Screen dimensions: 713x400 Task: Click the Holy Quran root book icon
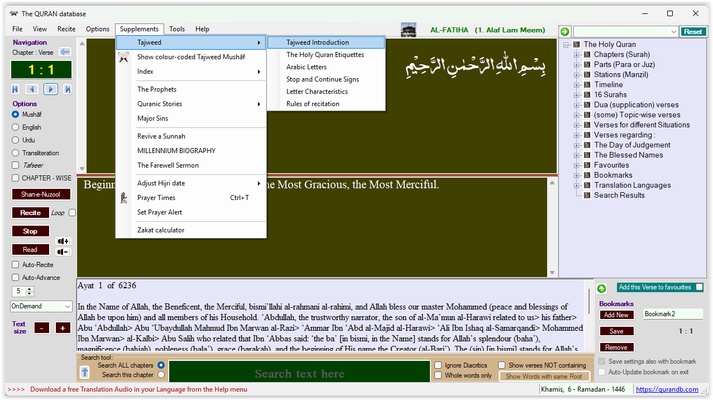pyautogui.click(x=577, y=44)
